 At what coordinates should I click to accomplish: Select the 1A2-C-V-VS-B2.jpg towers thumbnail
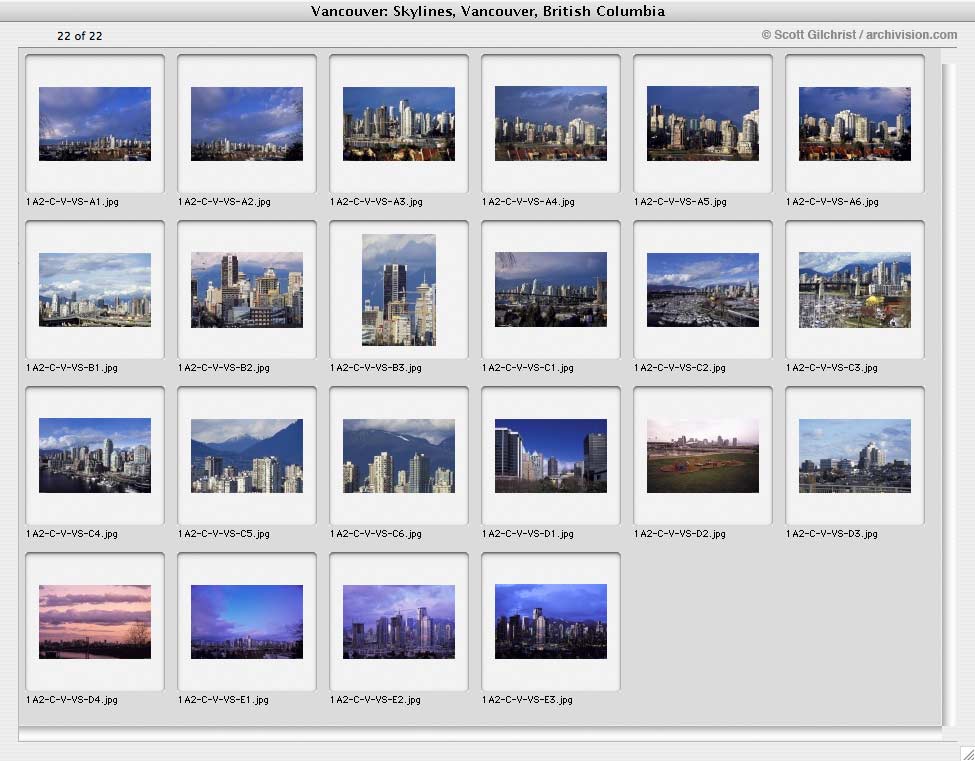[x=247, y=290]
